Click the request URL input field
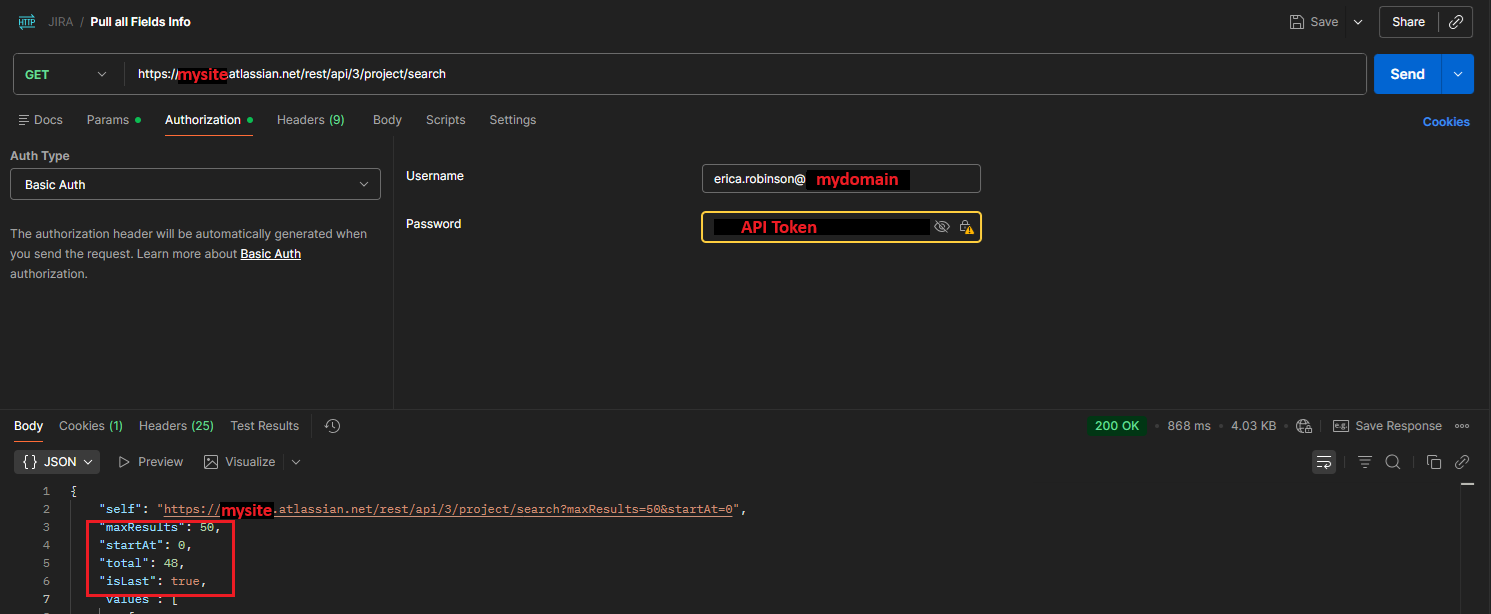Screen dimensions: 1491x614 (x=745, y=74)
